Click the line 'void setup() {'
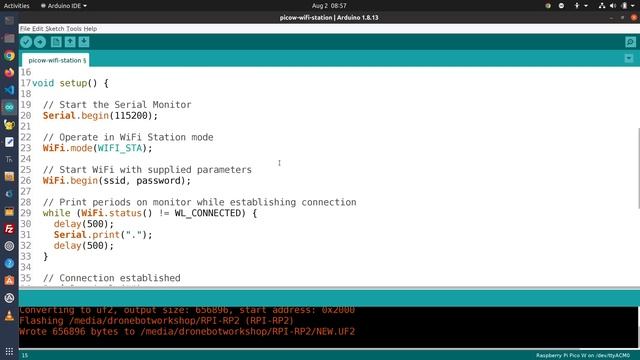Image resolution: width=640 pixels, height=360 pixels. pos(70,83)
